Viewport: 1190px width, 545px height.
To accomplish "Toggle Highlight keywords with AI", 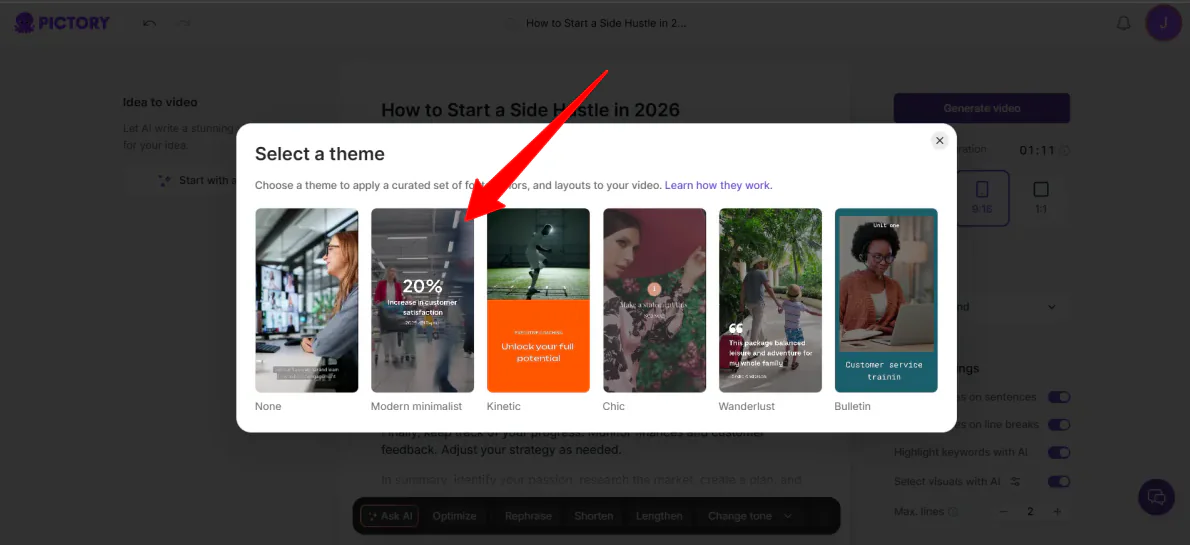I will click(x=1058, y=453).
